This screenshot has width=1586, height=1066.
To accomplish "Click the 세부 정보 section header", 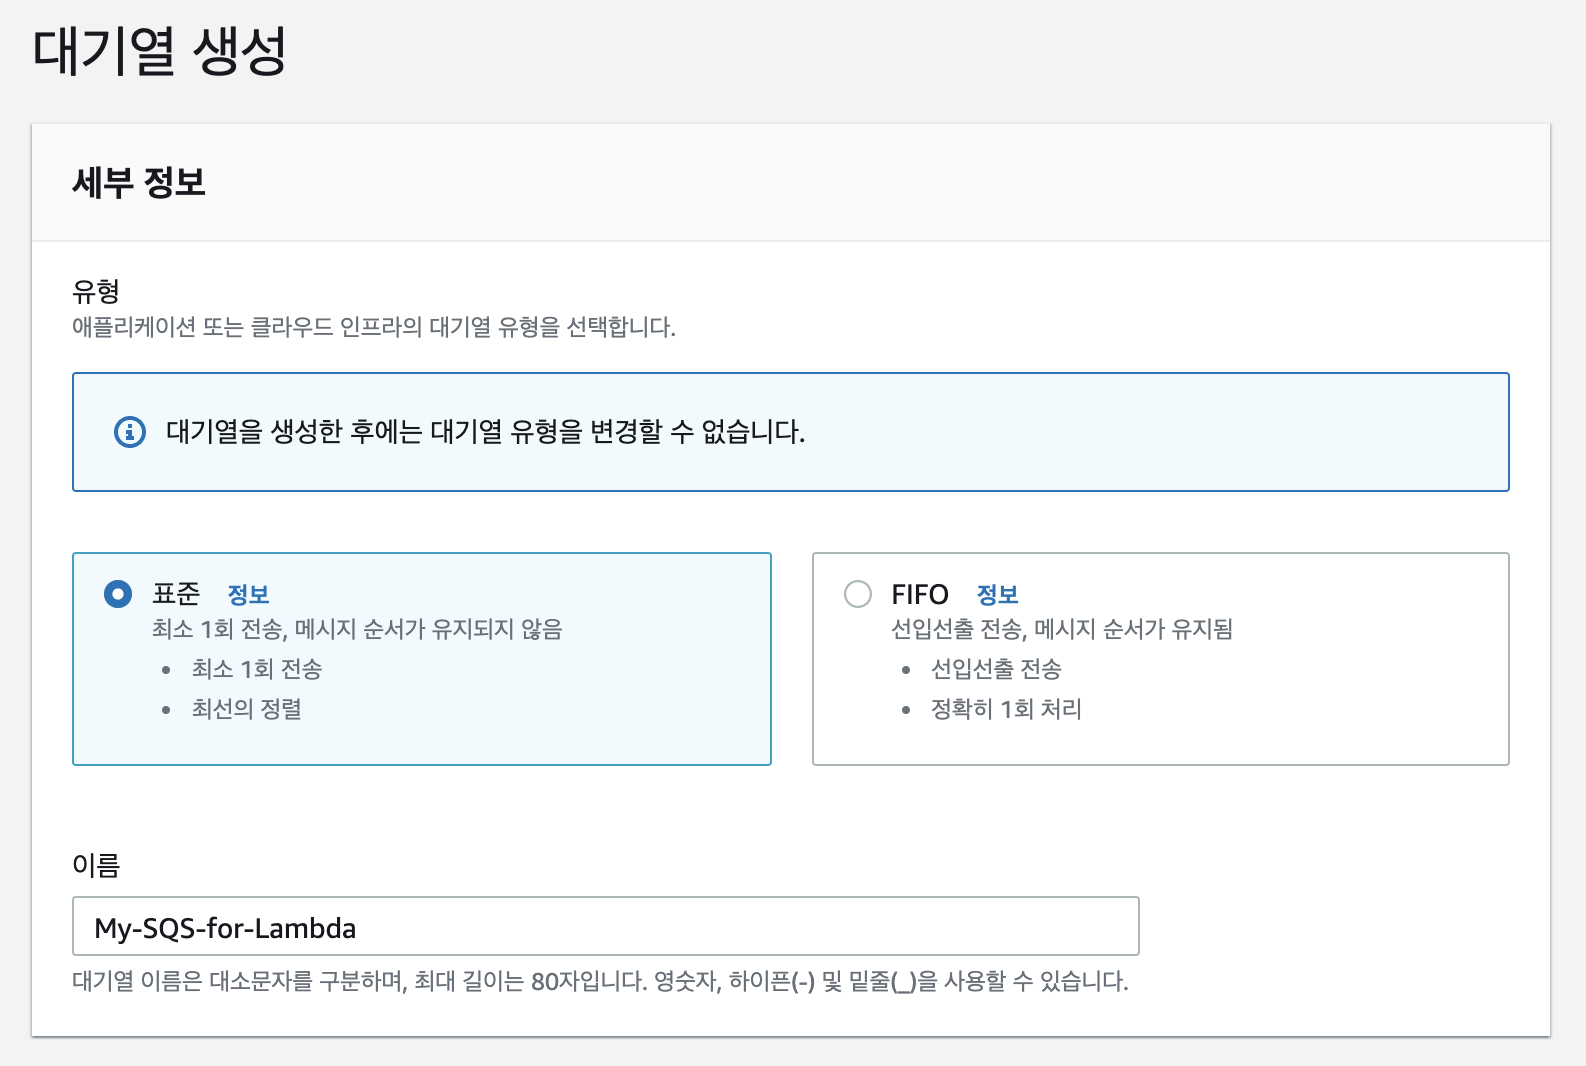I will point(139,182).
